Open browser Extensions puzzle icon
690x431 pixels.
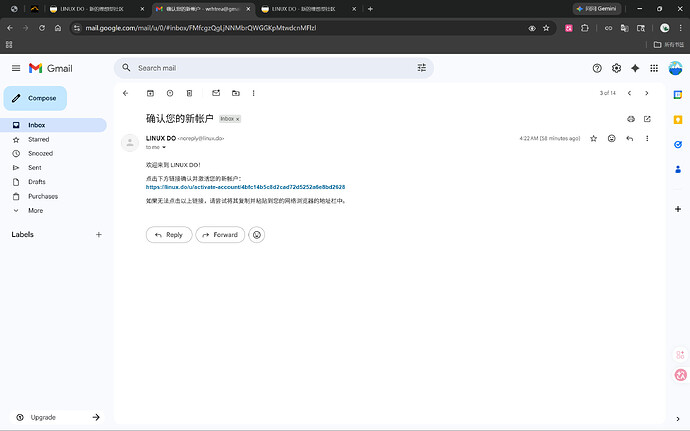(x=584, y=28)
